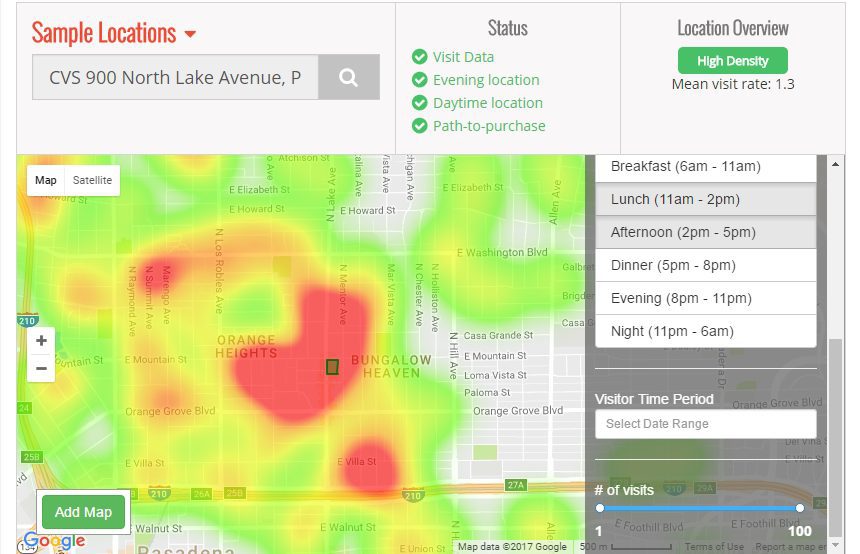Click the Google logo on map
Image resolution: width=860 pixels, height=554 pixels.
[x=54, y=541]
